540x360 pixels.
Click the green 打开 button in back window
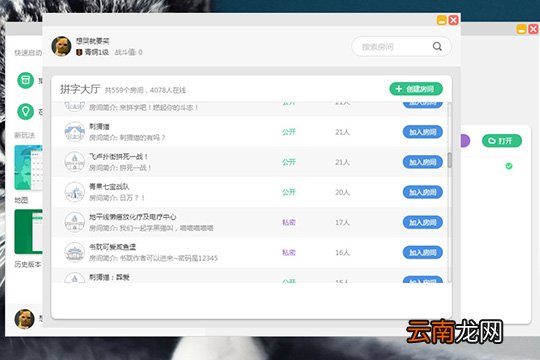tap(502, 141)
